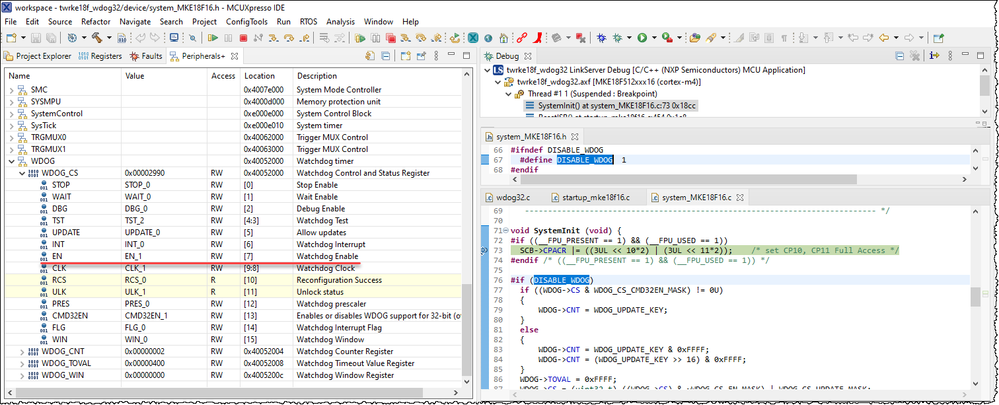Open the ConfigTools menu
The image size is (999, 405).
(247, 21)
